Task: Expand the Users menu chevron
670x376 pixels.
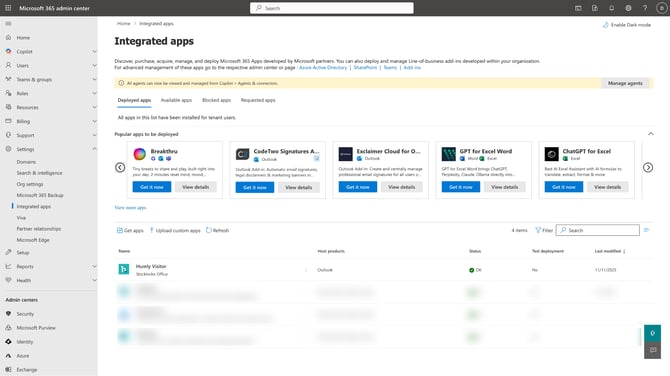Action: pyautogui.click(x=94, y=65)
